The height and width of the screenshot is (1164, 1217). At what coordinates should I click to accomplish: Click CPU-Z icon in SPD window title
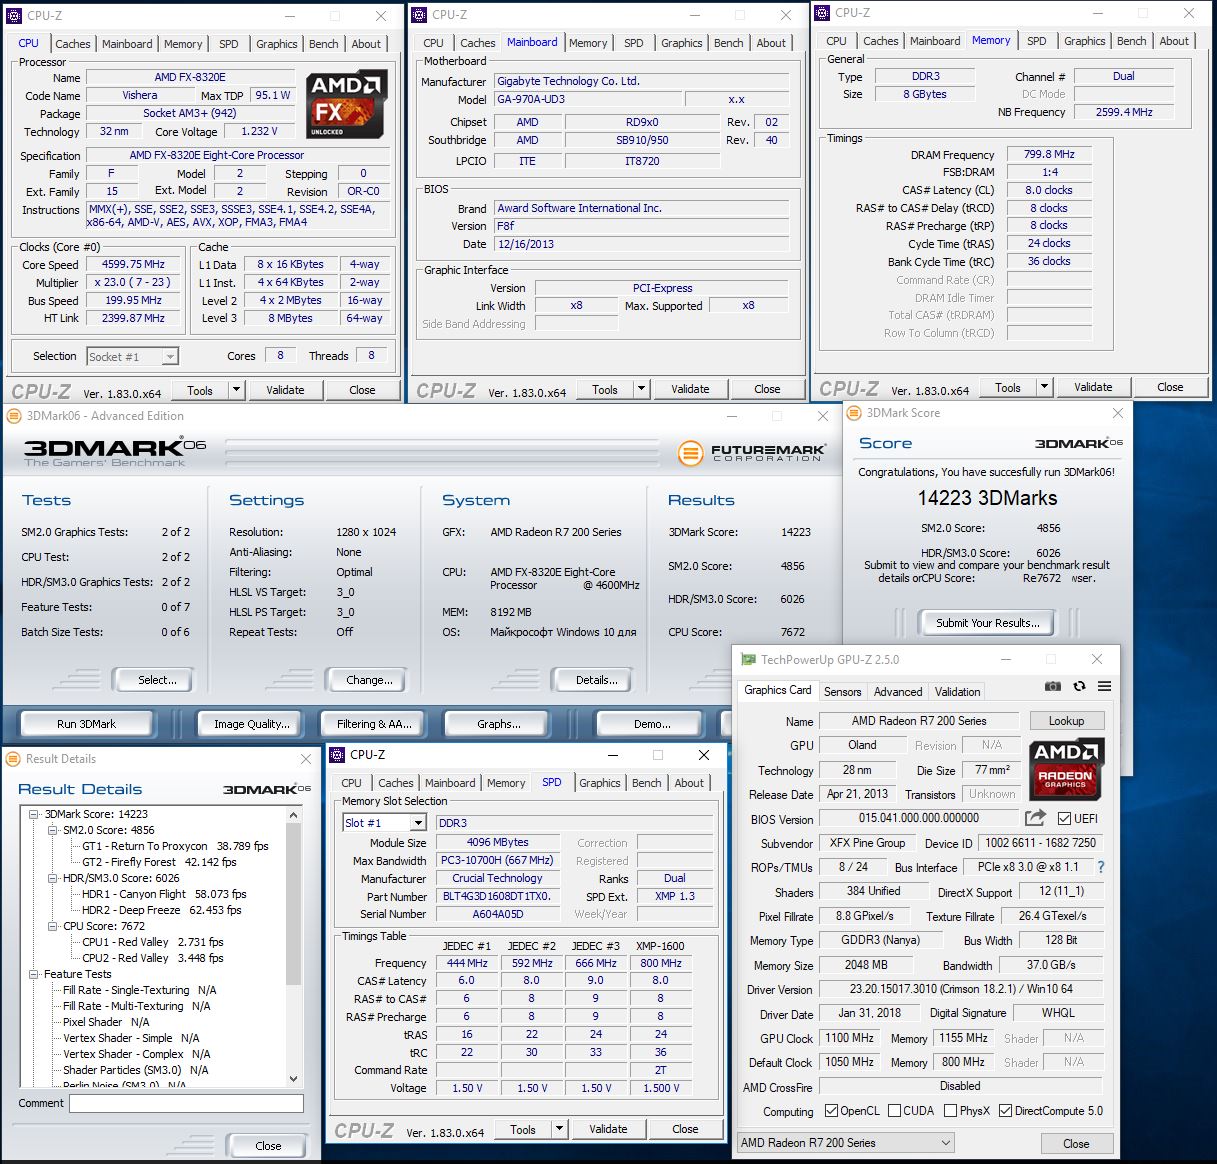point(338,755)
